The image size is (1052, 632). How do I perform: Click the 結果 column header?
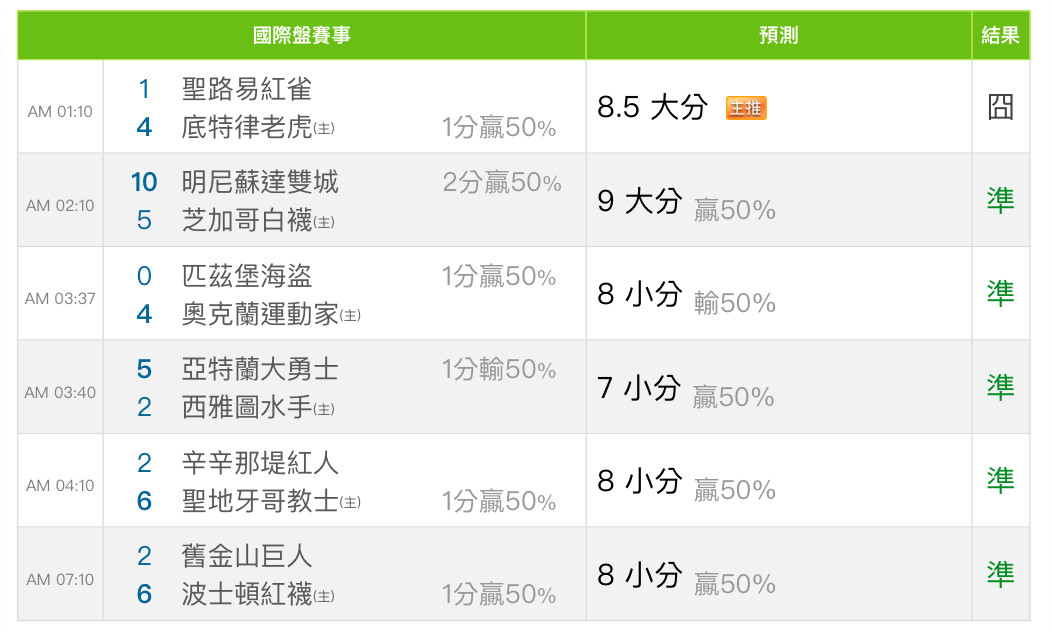pos(1000,36)
